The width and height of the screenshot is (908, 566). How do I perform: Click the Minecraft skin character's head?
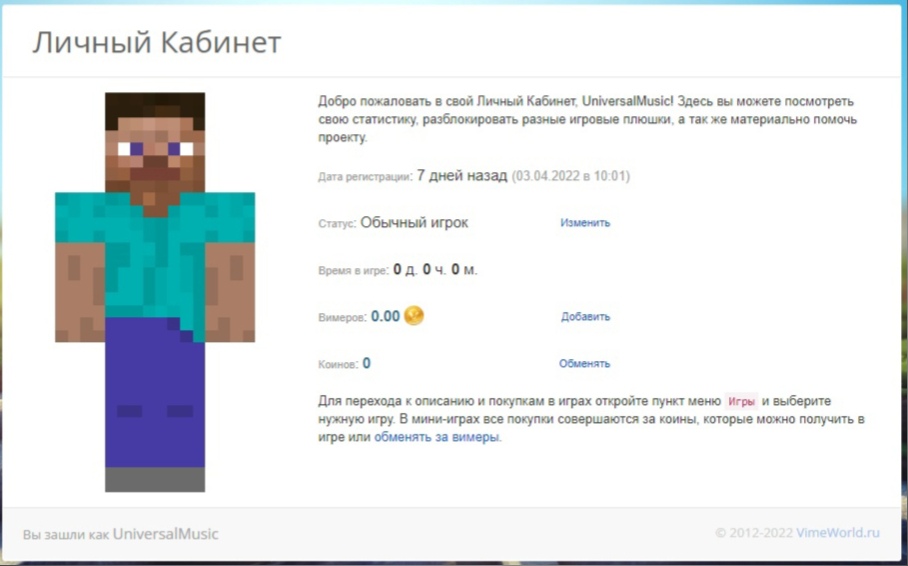click(155, 142)
